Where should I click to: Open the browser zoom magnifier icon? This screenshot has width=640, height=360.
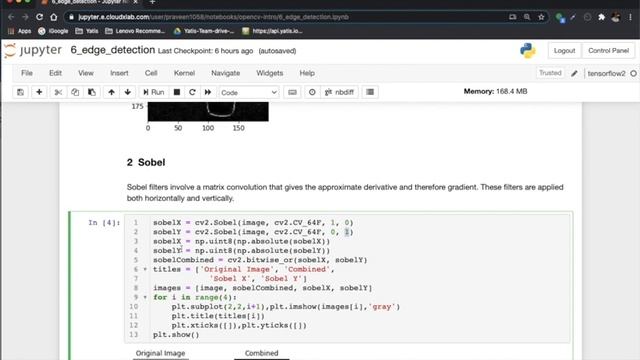click(527, 17)
